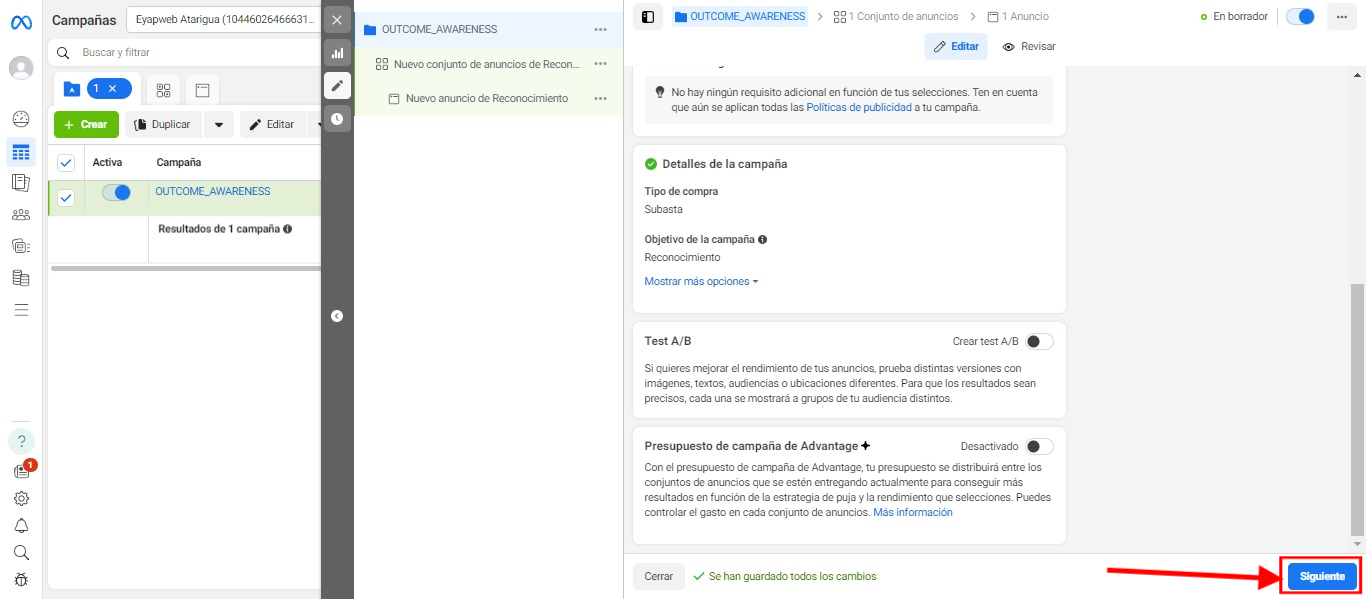
Task: Open more options for OUTCOME_AWARENESS in tree
Action: (600, 30)
